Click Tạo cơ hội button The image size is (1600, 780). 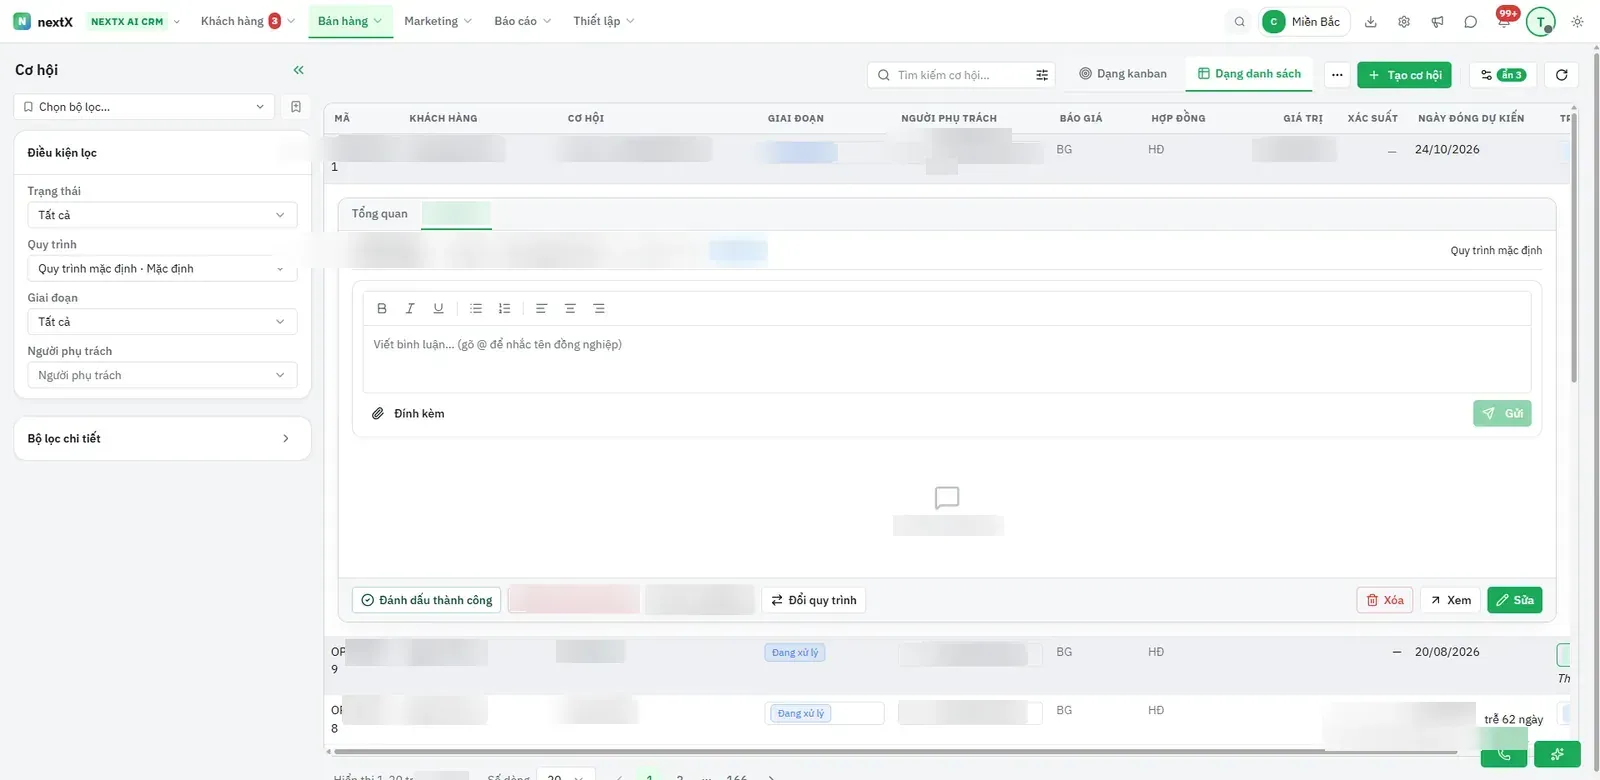[x=1404, y=75]
